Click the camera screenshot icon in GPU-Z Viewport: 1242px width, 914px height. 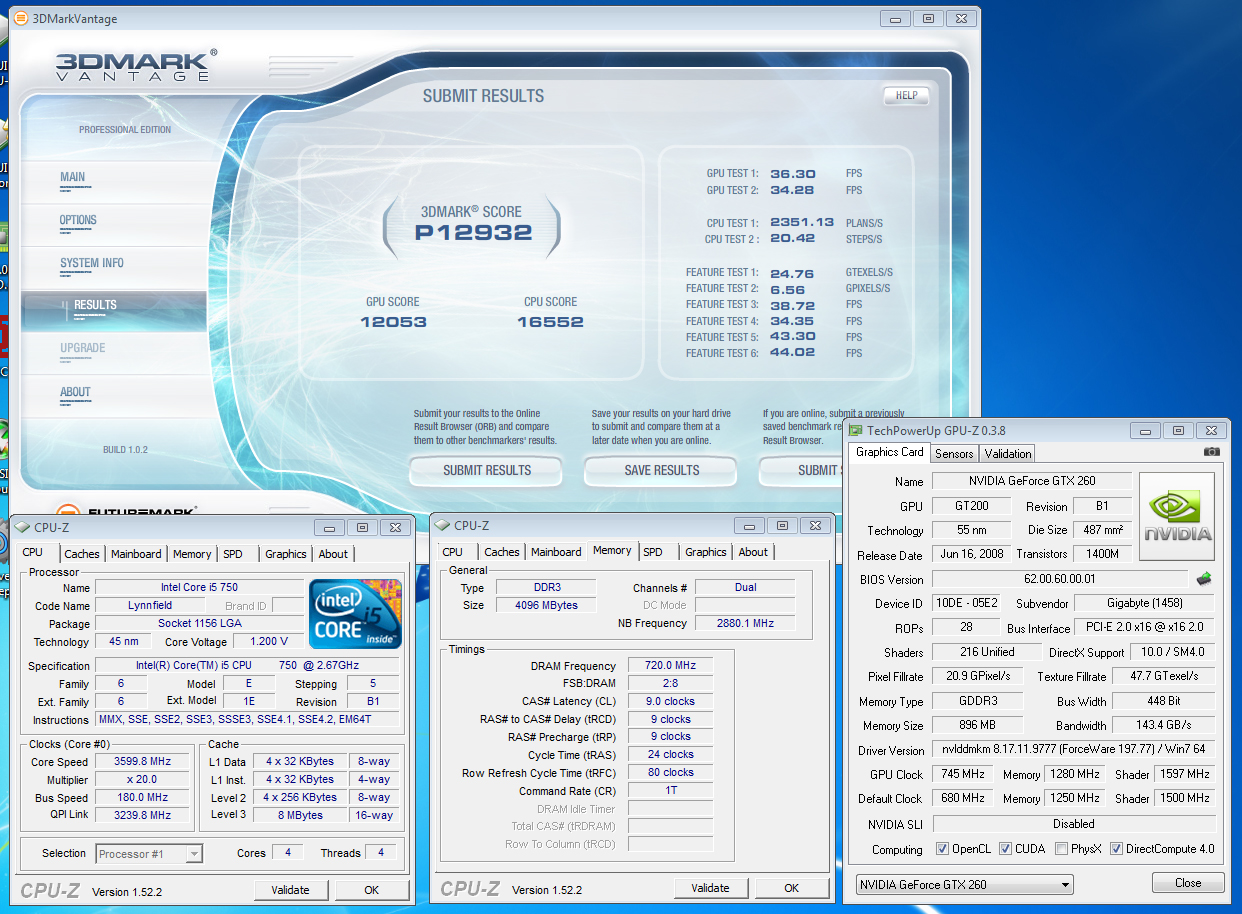(1212, 452)
